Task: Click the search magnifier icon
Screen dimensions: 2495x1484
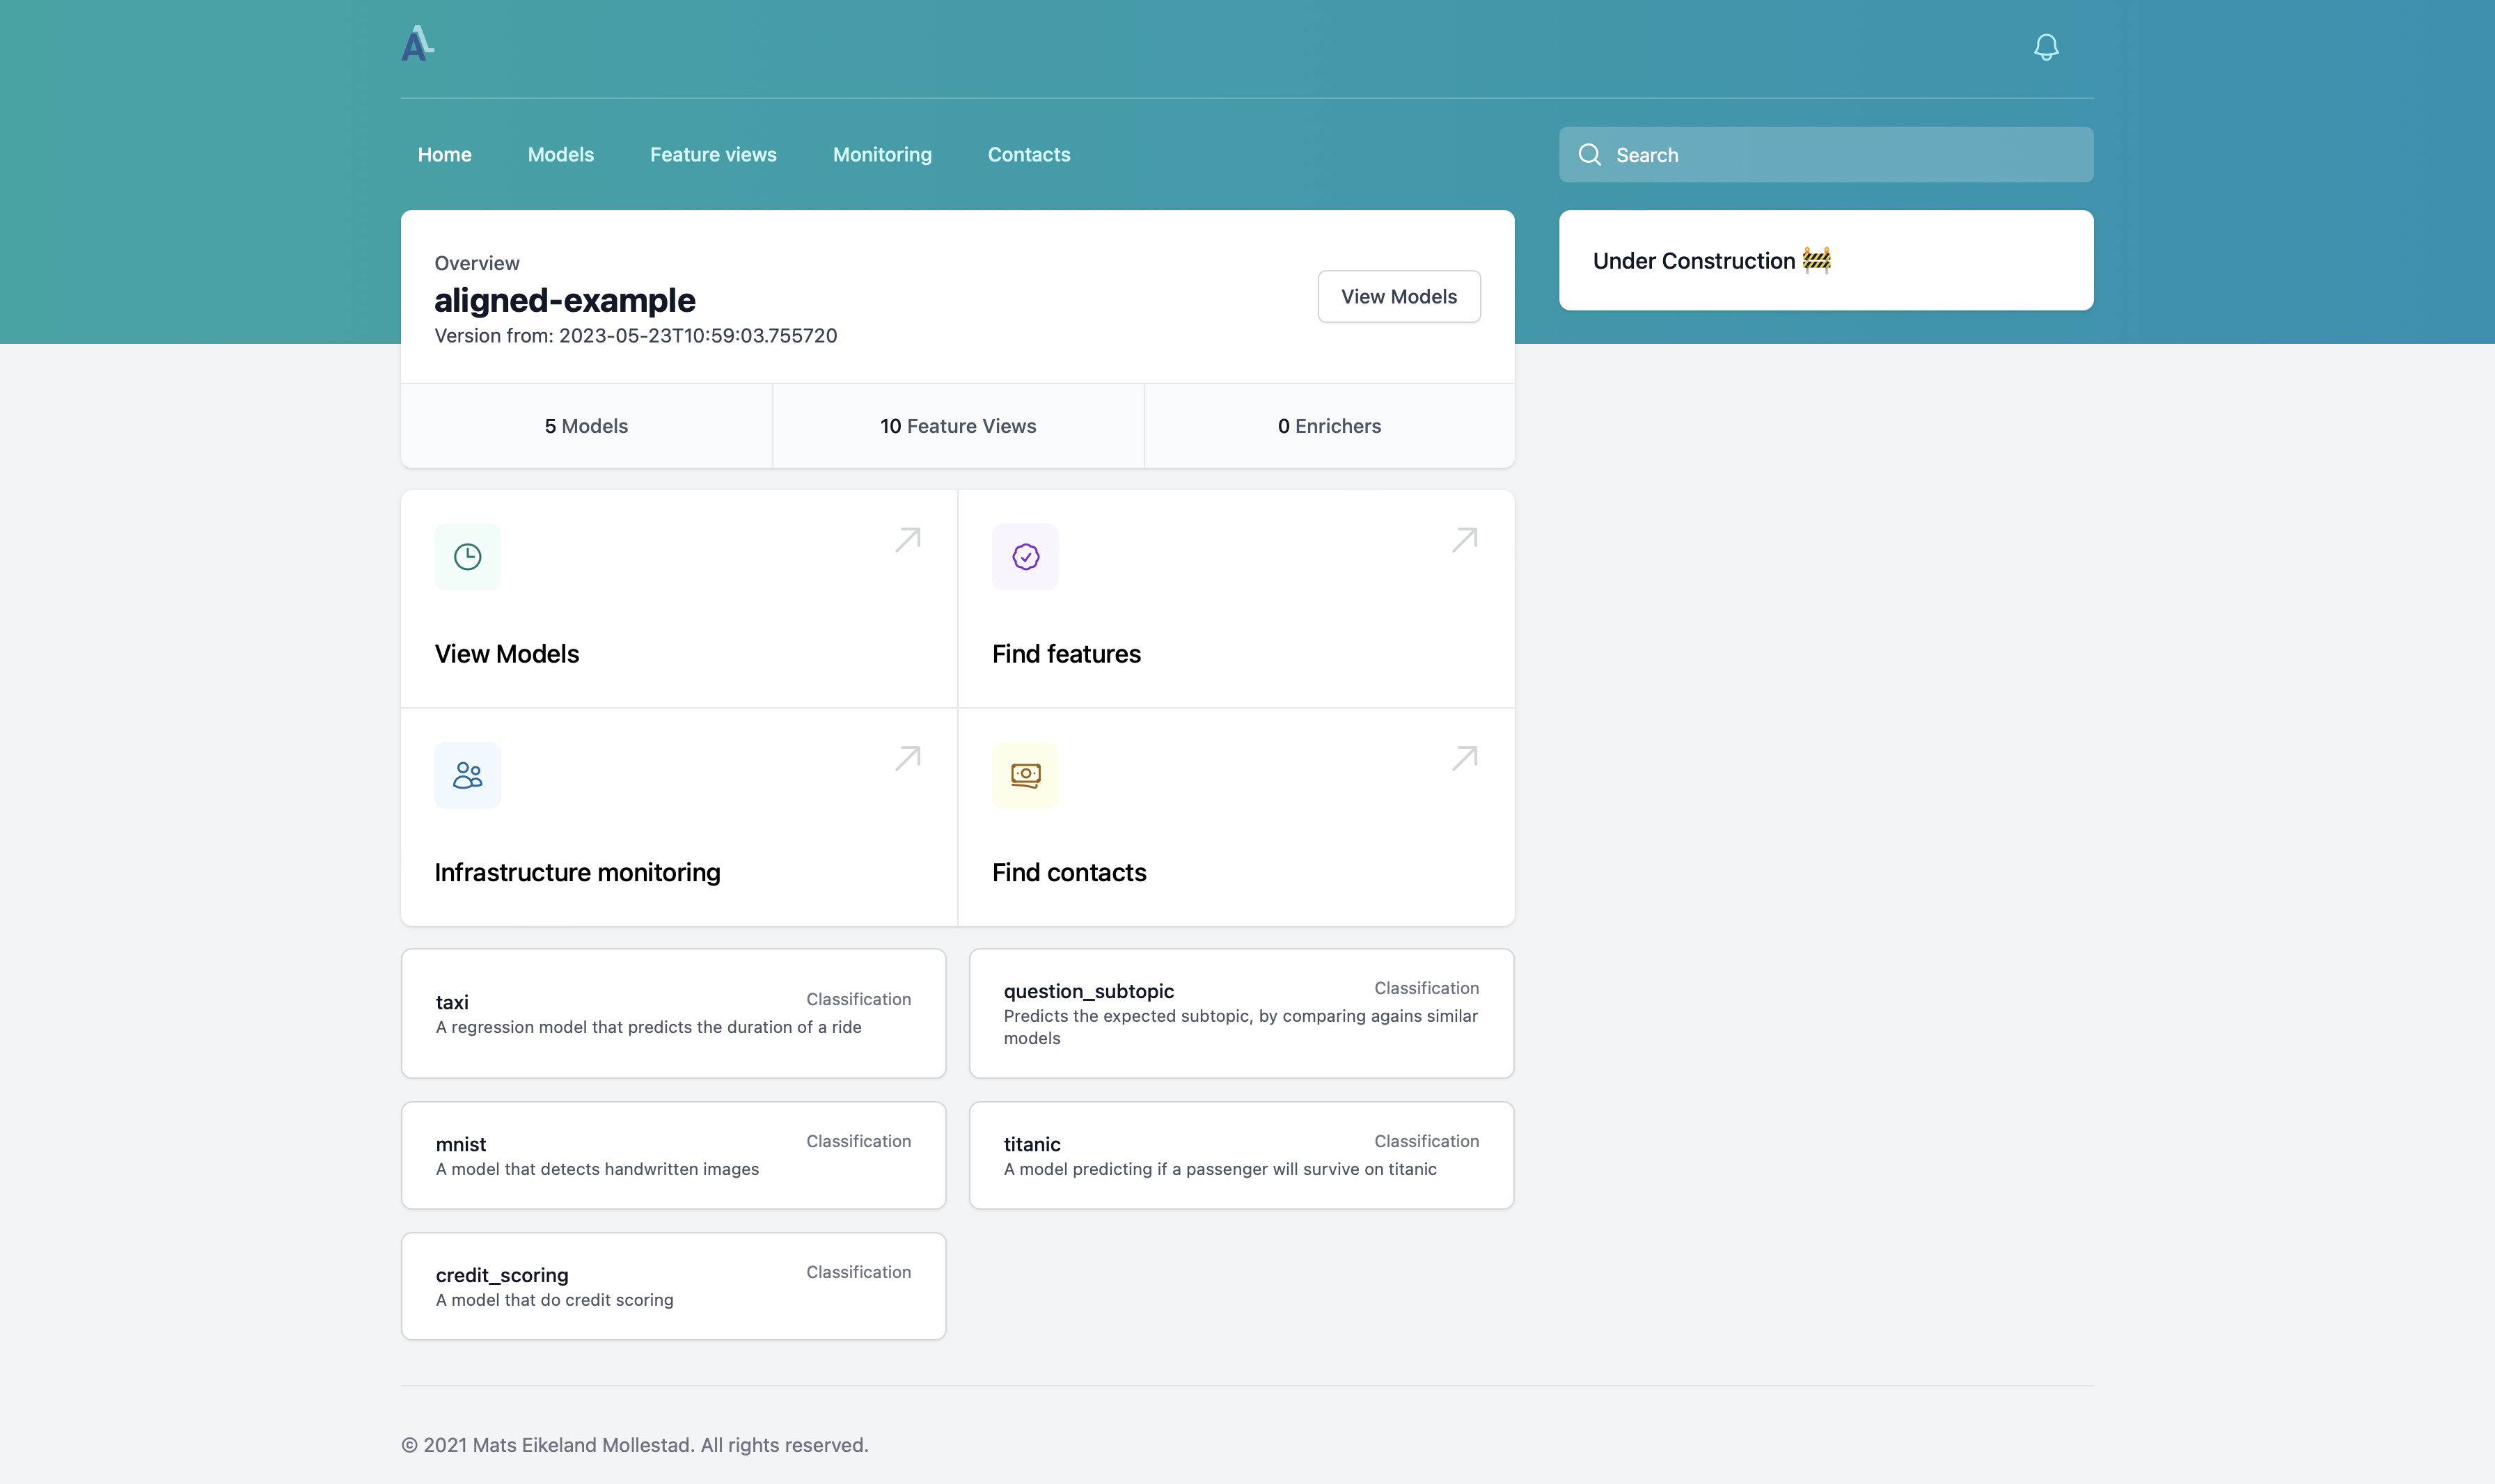Action: (1590, 154)
